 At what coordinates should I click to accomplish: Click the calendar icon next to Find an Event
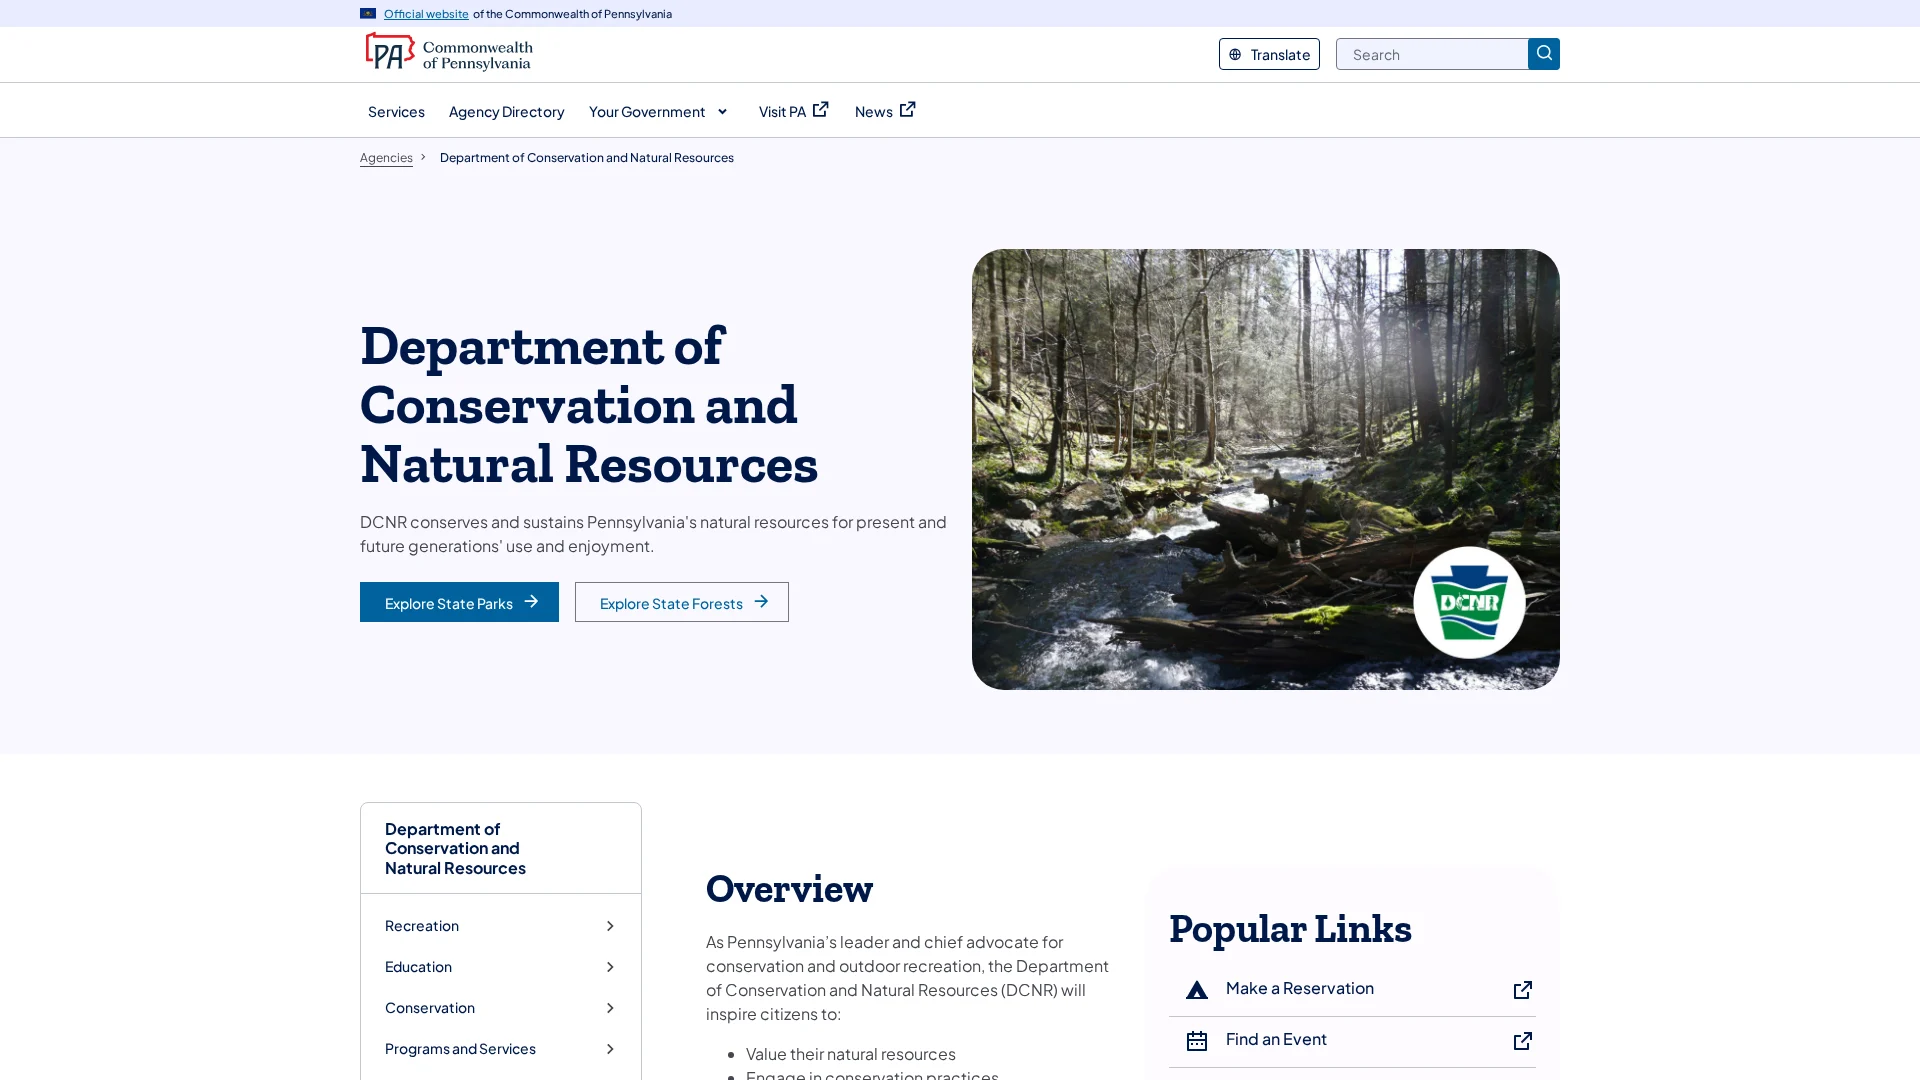pyautogui.click(x=1197, y=1041)
